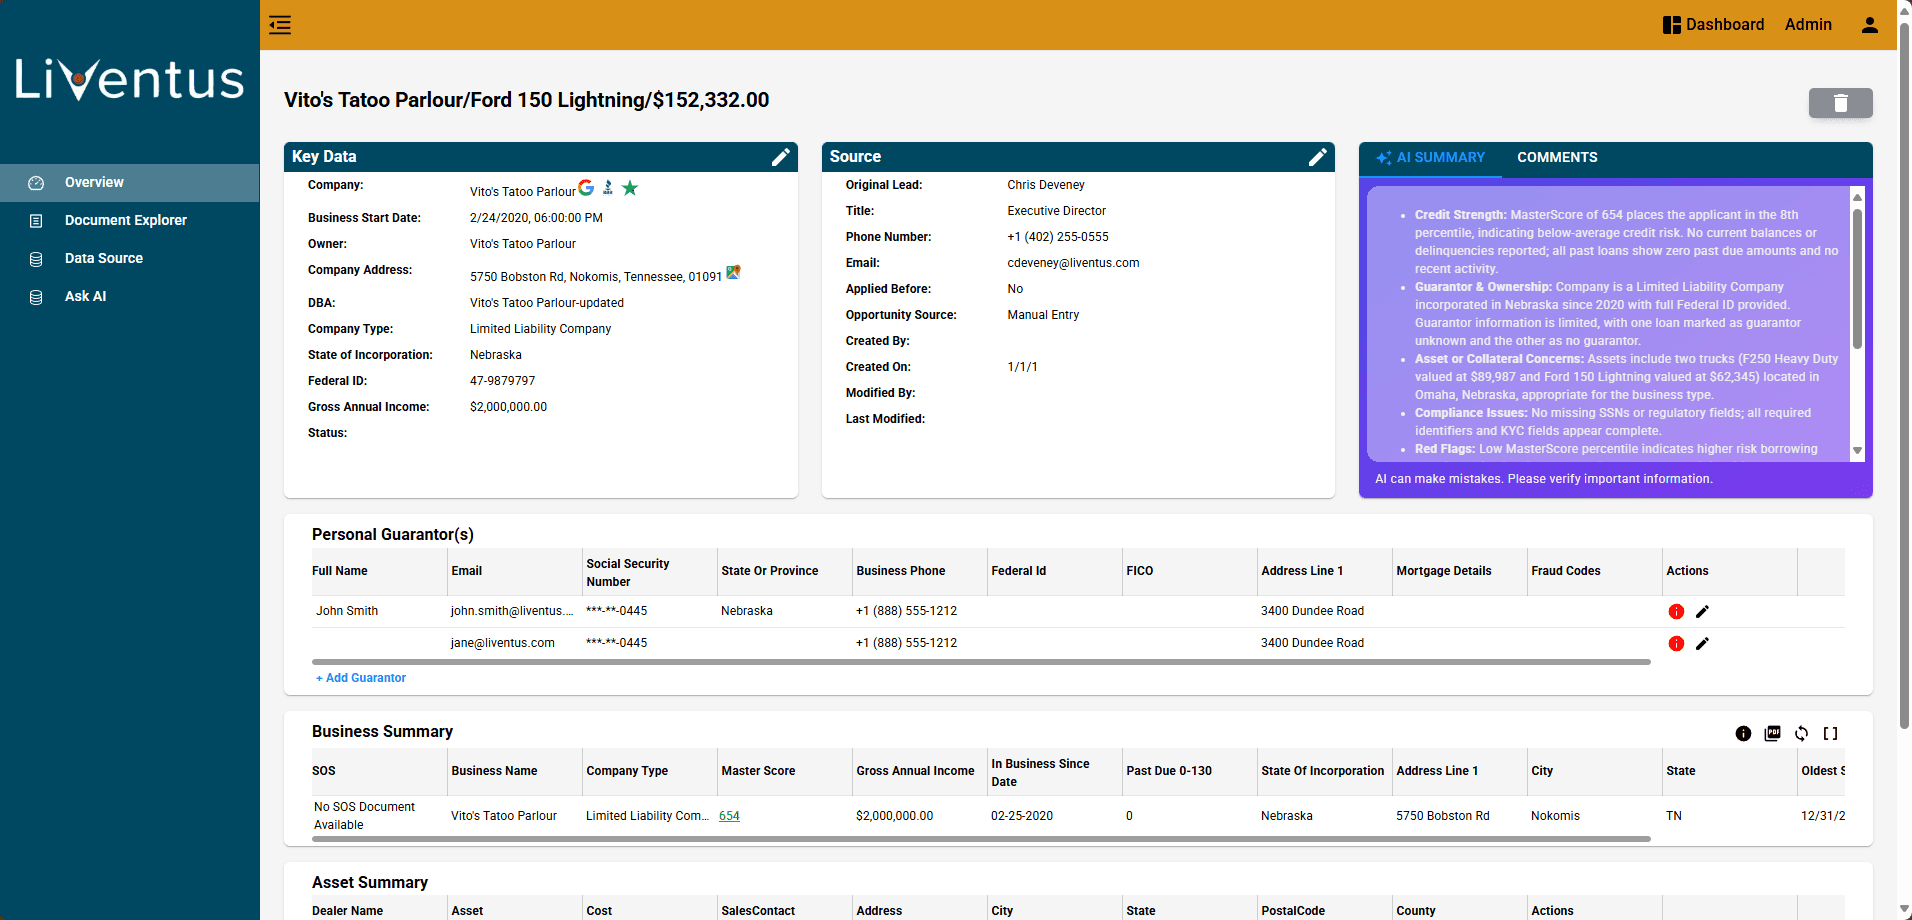This screenshot has width=1912, height=920.
Task: Open Document Explorer in the sidebar
Action: tap(129, 221)
